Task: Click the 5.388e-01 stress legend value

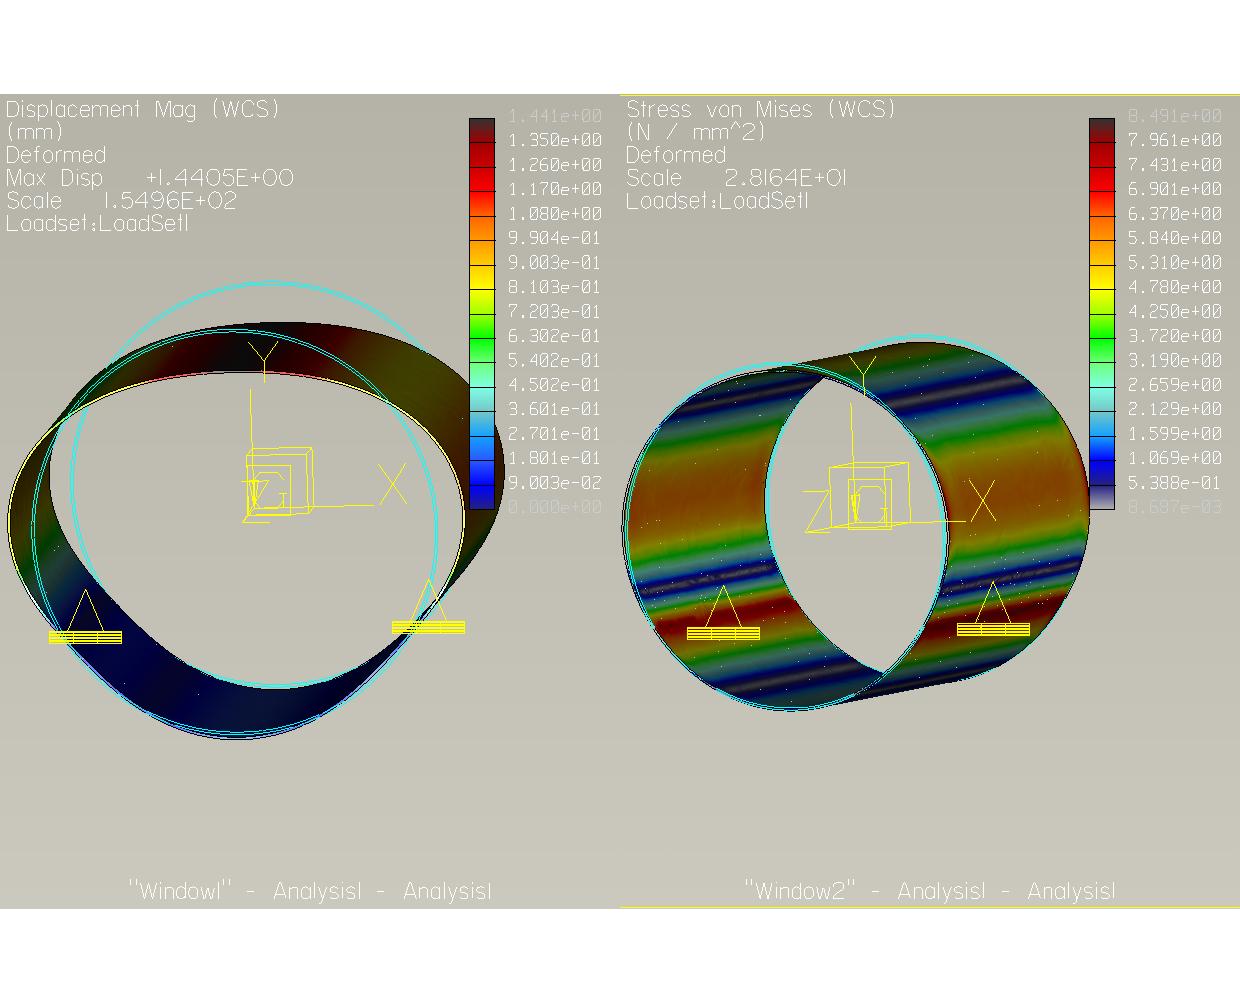Action: tap(1175, 483)
